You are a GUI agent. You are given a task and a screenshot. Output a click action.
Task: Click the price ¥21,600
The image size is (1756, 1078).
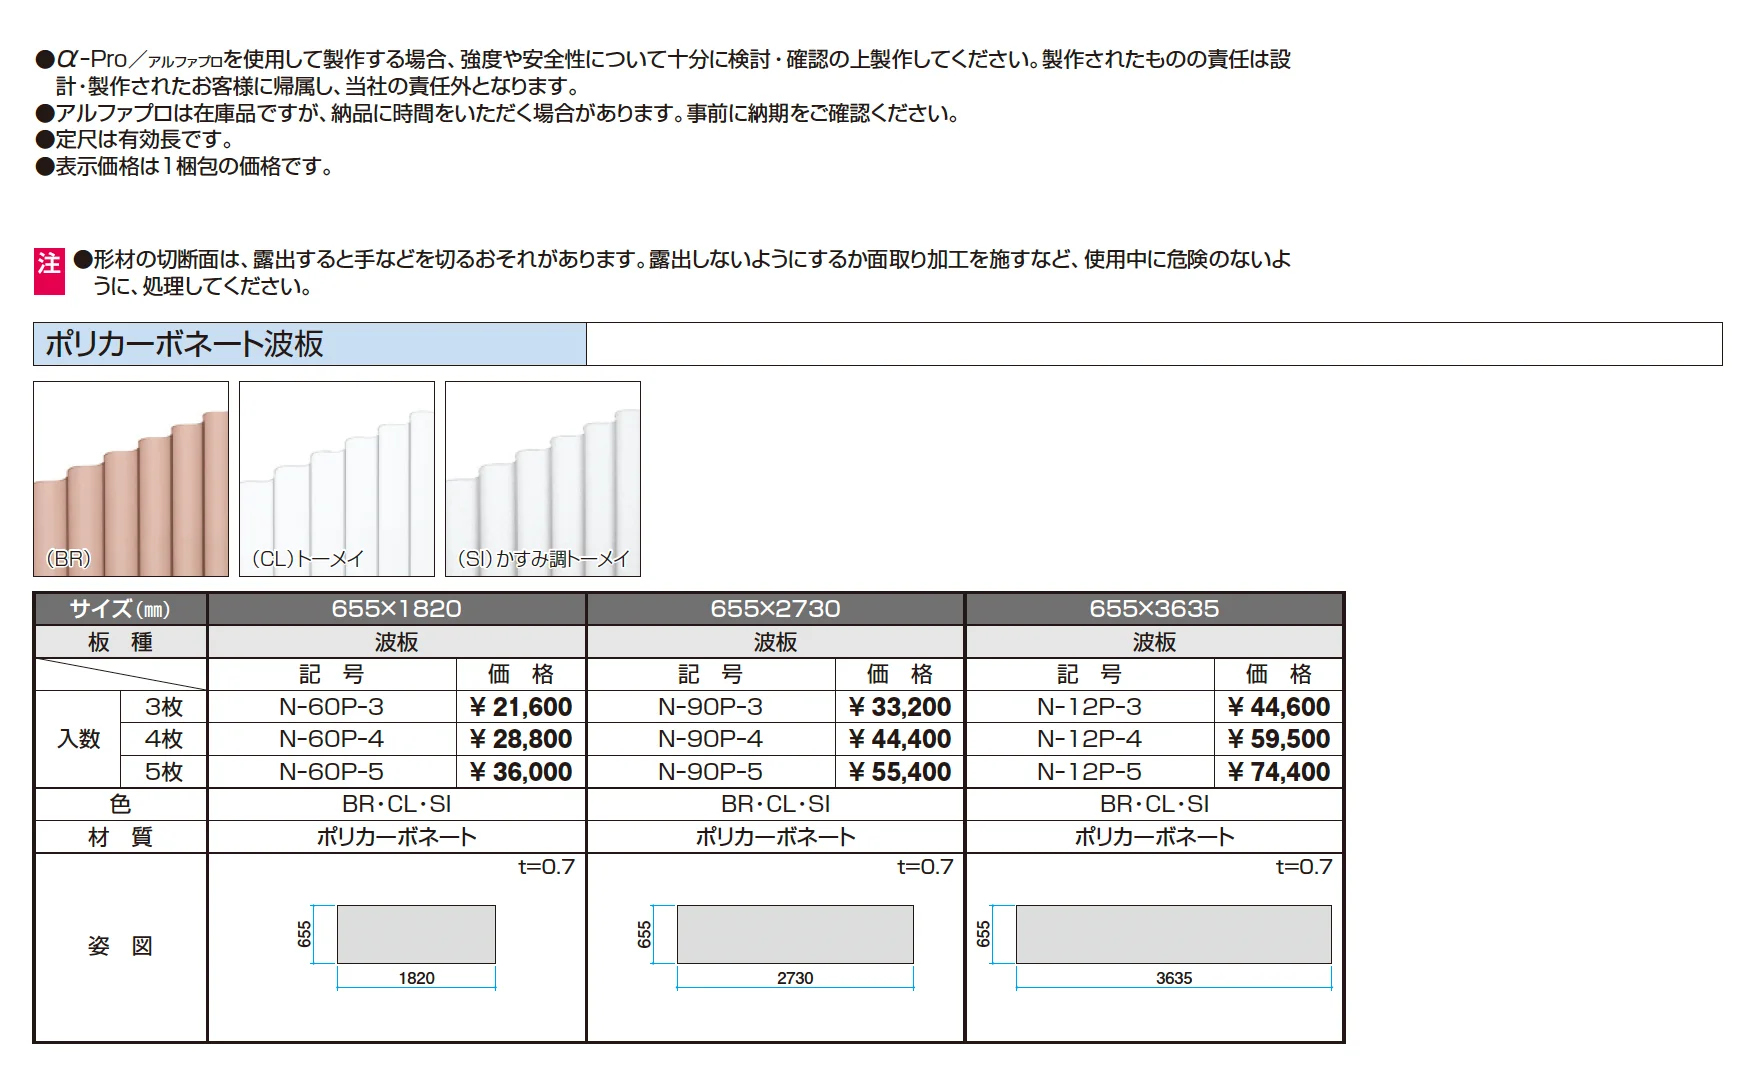coord(521,707)
